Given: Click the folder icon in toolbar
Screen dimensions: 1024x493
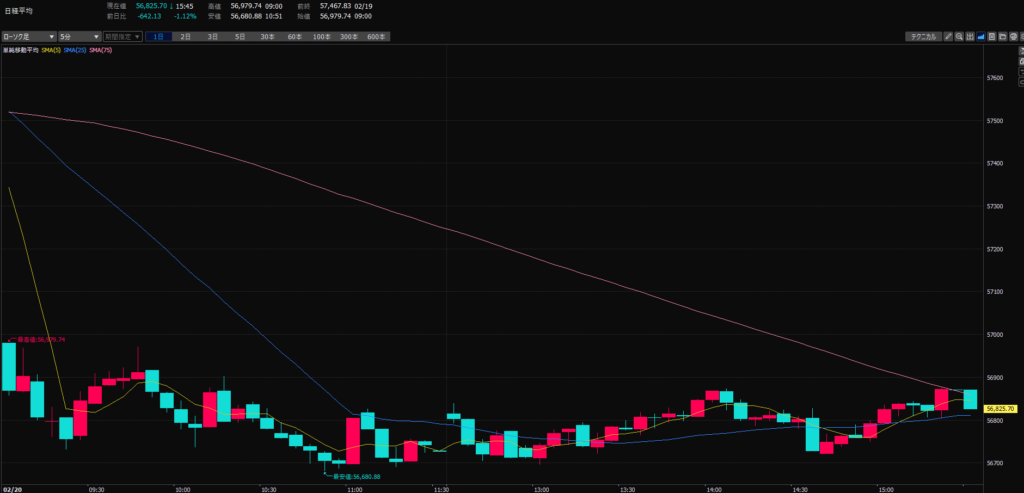Looking at the screenshot, I should (1003, 37).
